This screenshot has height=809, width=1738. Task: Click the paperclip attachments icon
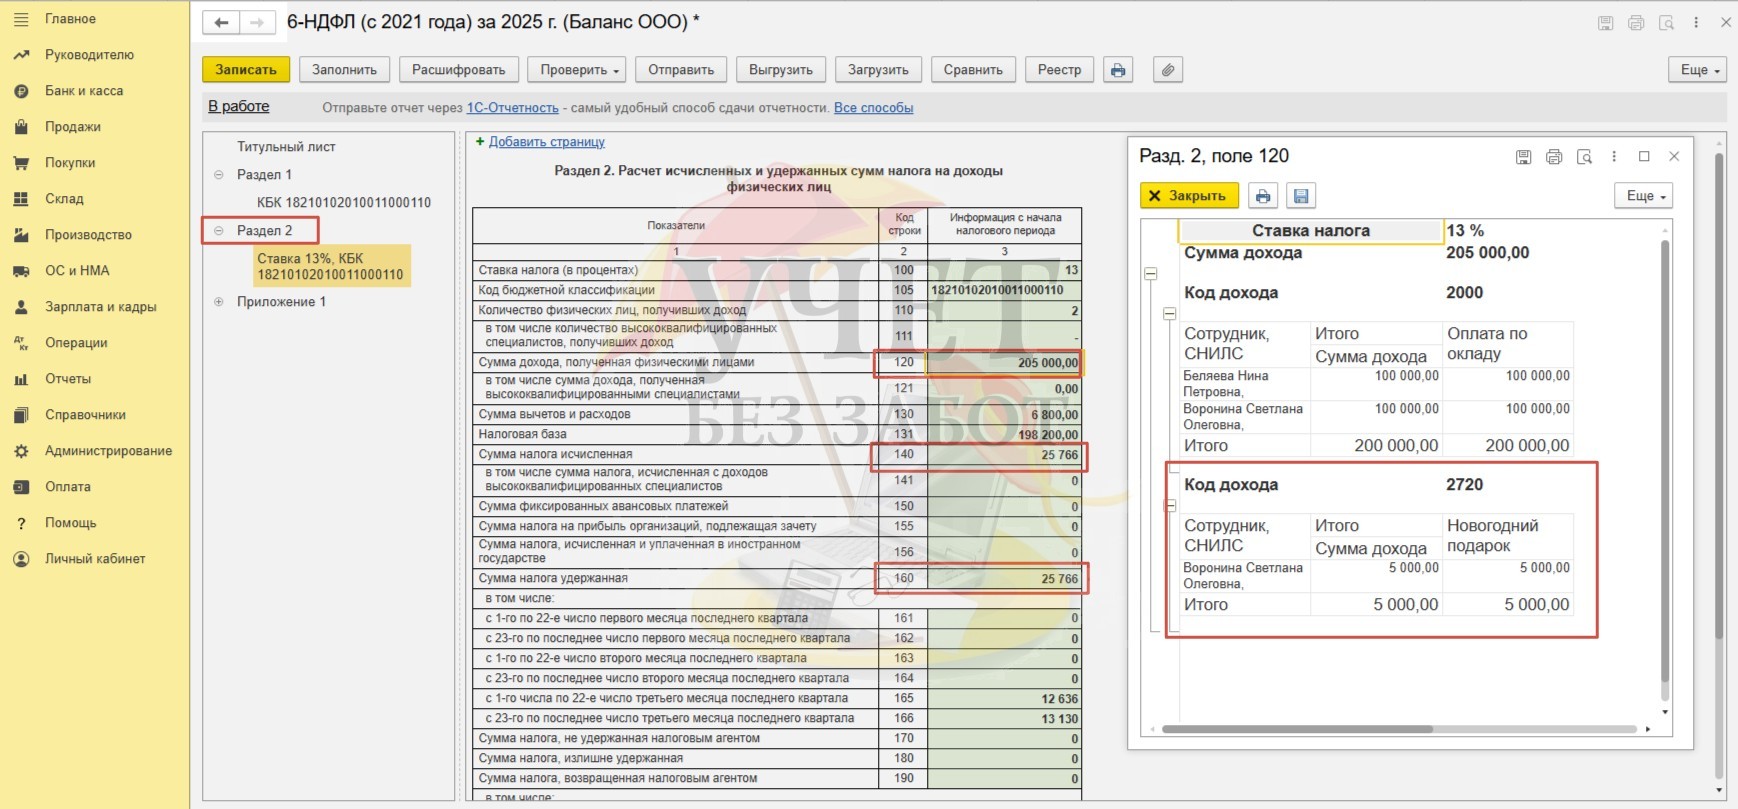point(1167,70)
